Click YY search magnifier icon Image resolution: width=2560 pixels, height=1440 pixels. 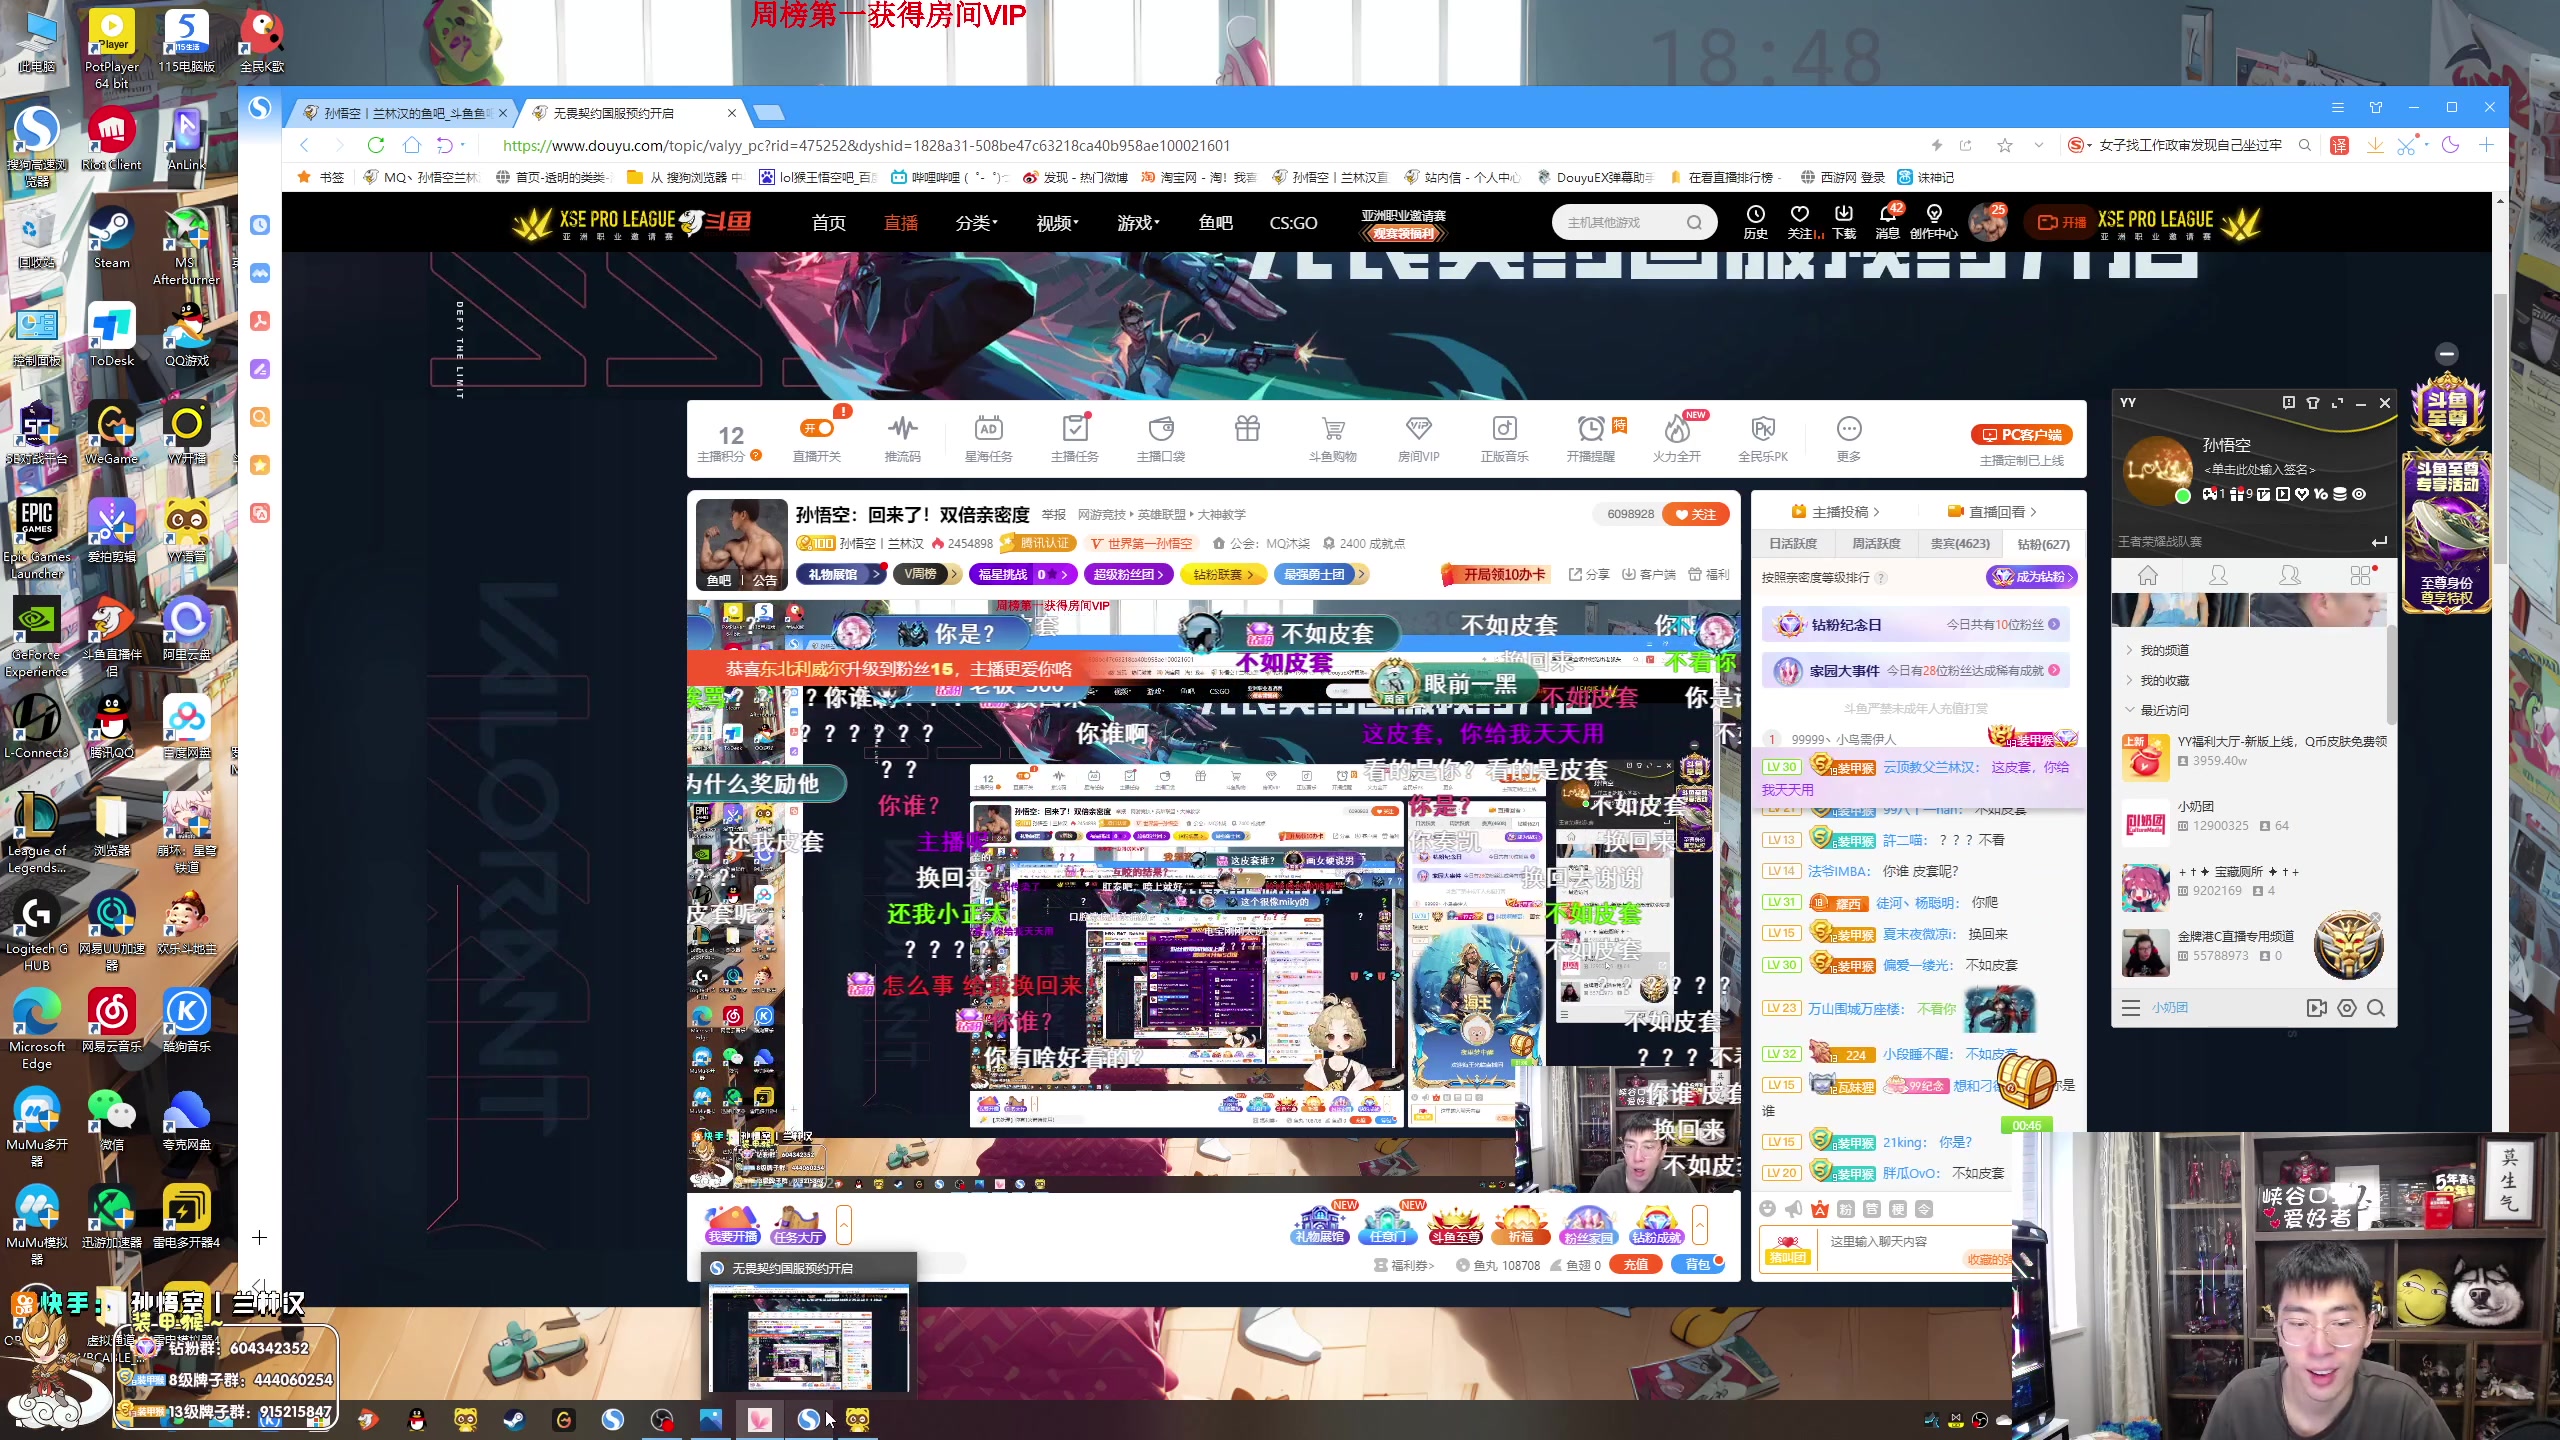click(x=2376, y=1008)
